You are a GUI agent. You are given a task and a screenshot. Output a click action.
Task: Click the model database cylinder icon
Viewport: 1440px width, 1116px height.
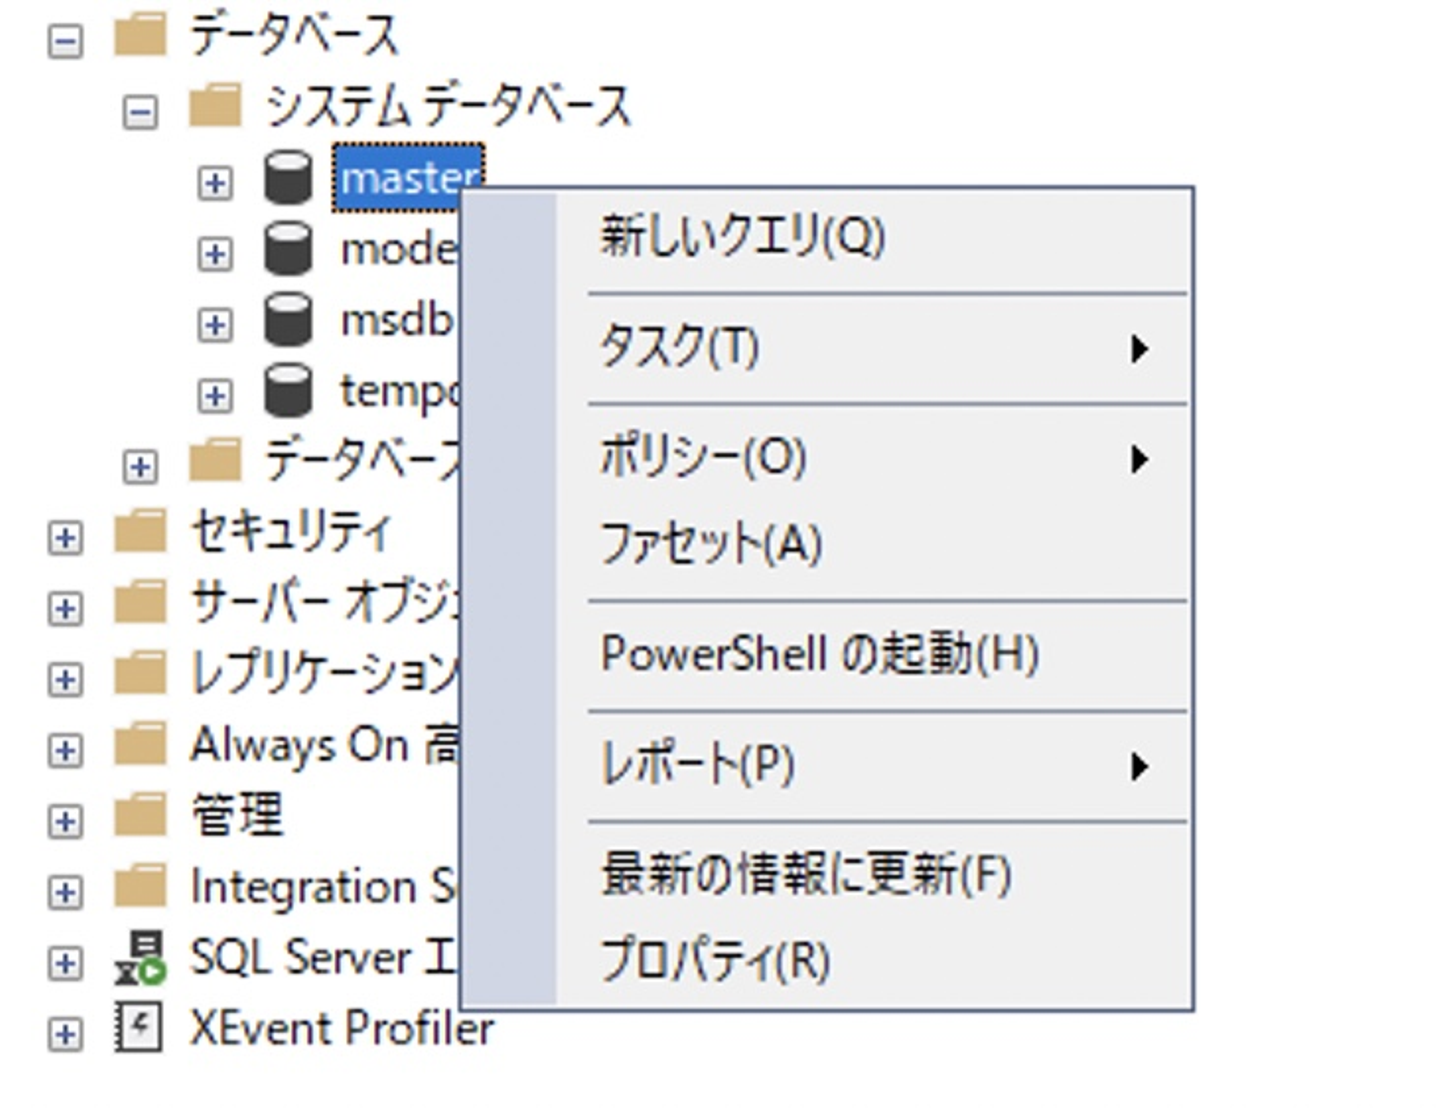(288, 249)
